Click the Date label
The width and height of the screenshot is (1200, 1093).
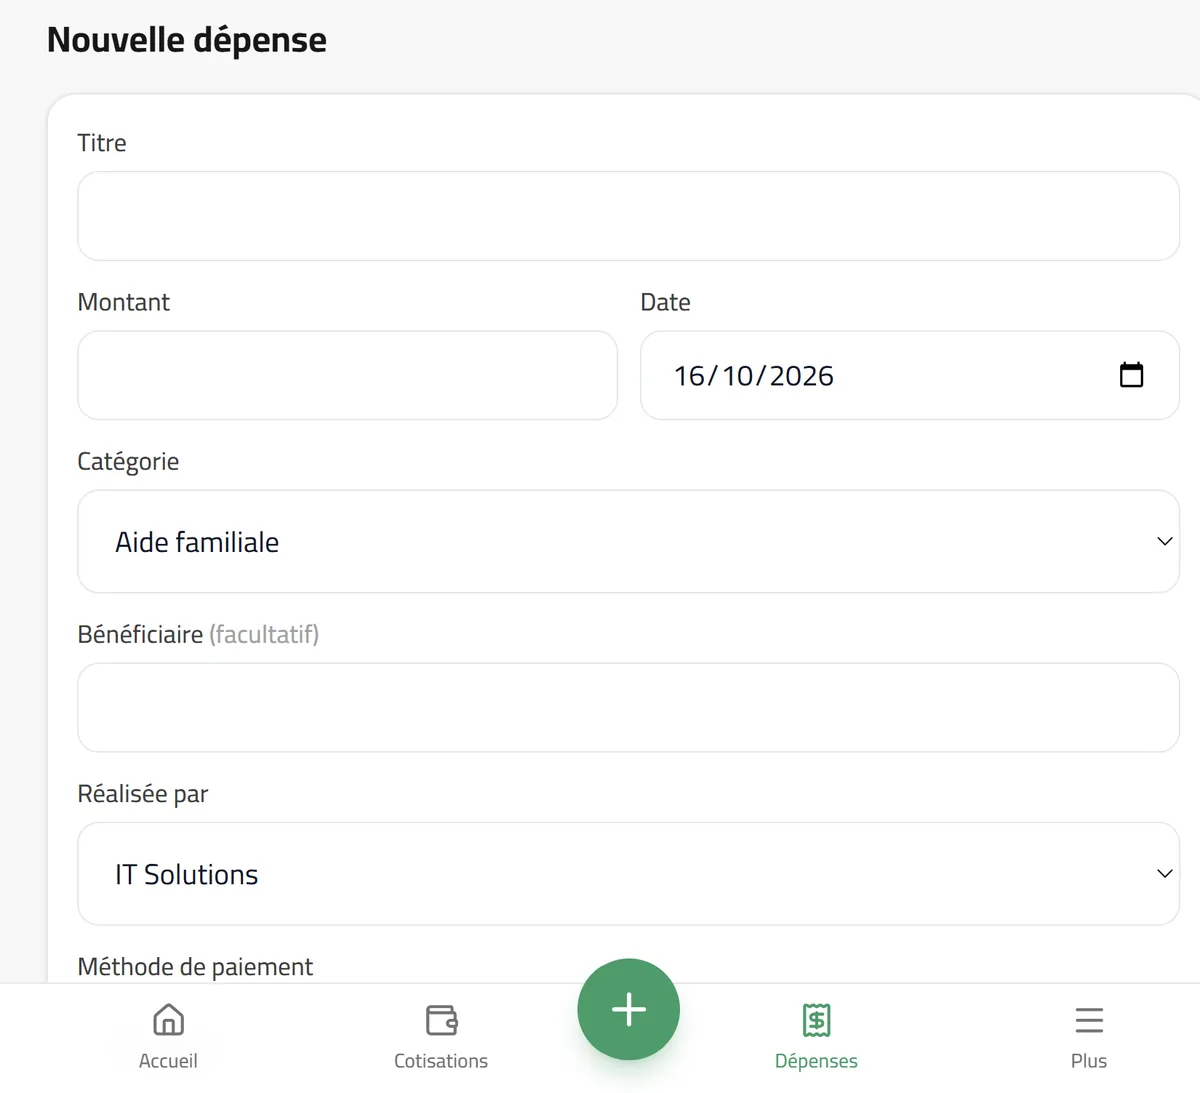[665, 302]
